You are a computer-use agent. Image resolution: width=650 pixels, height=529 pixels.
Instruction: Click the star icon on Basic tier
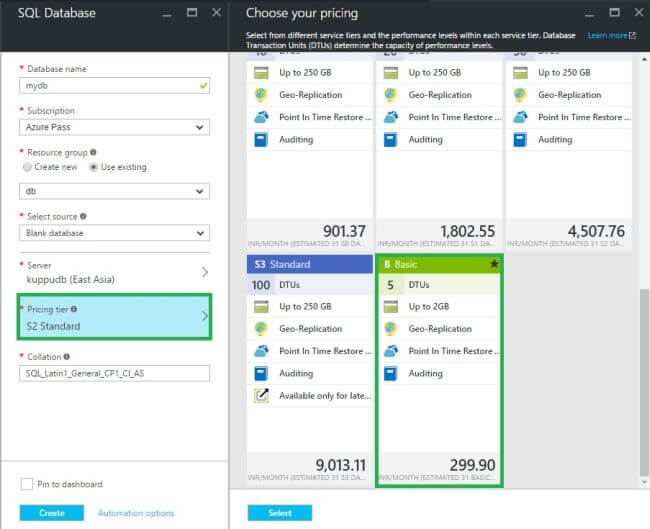pyautogui.click(x=493, y=264)
